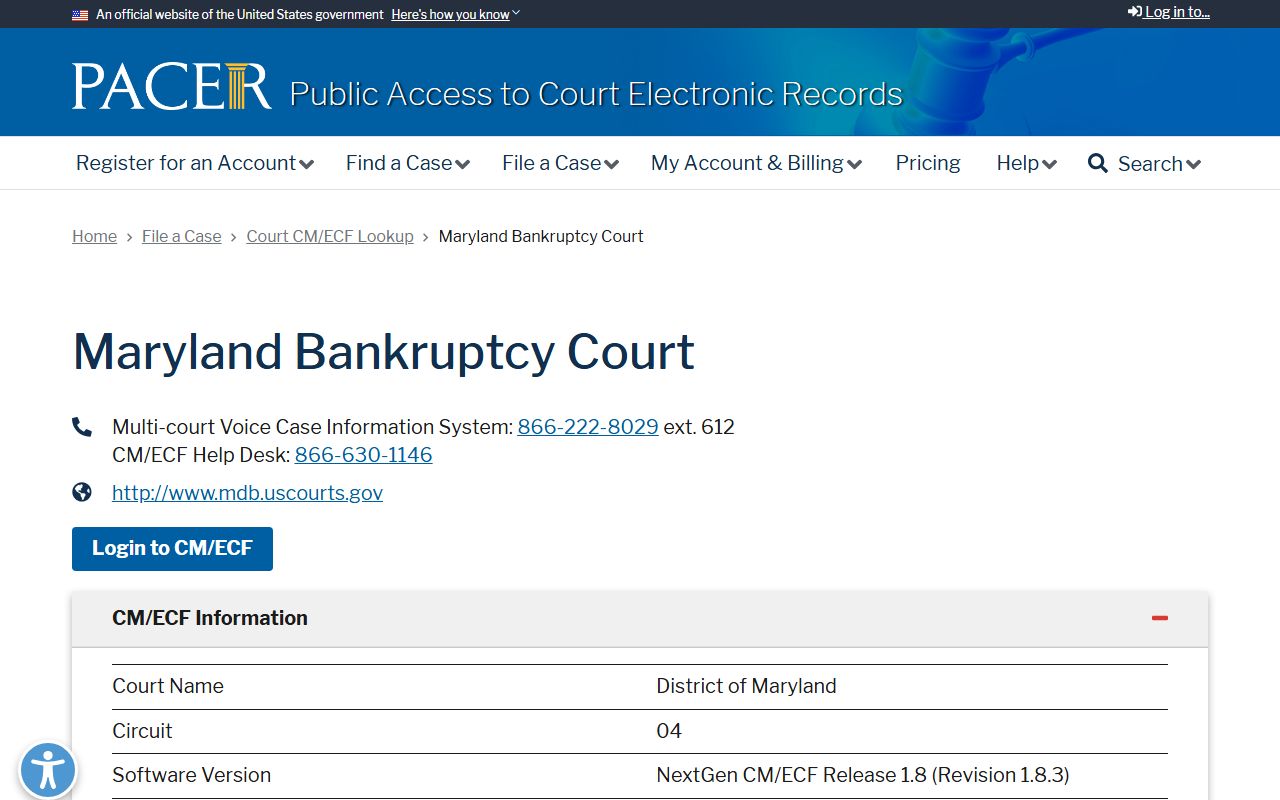Call the 866-222-8029 phone link
Viewport: 1280px width, 800px height.
[x=588, y=427]
